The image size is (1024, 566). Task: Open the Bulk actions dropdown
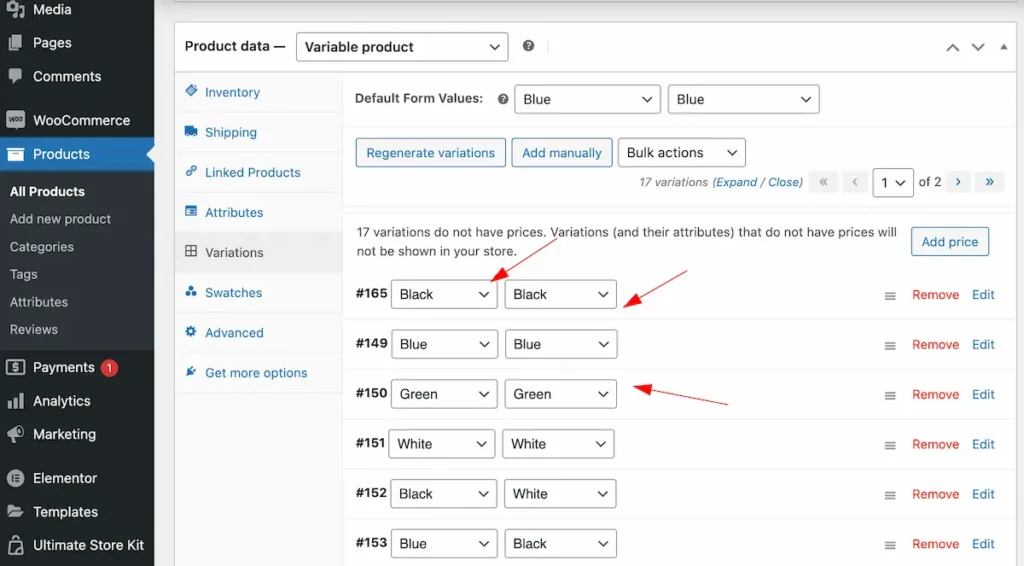point(681,152)
